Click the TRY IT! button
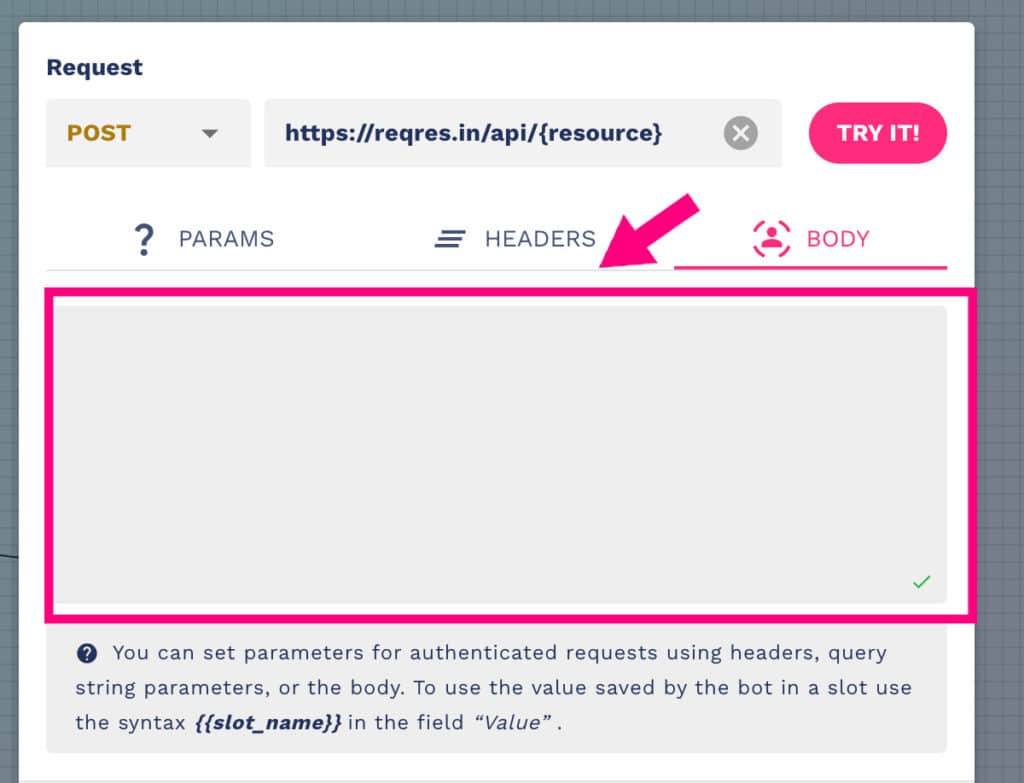1024x783 pixels. pyautogui.click(x=878, y=133)
